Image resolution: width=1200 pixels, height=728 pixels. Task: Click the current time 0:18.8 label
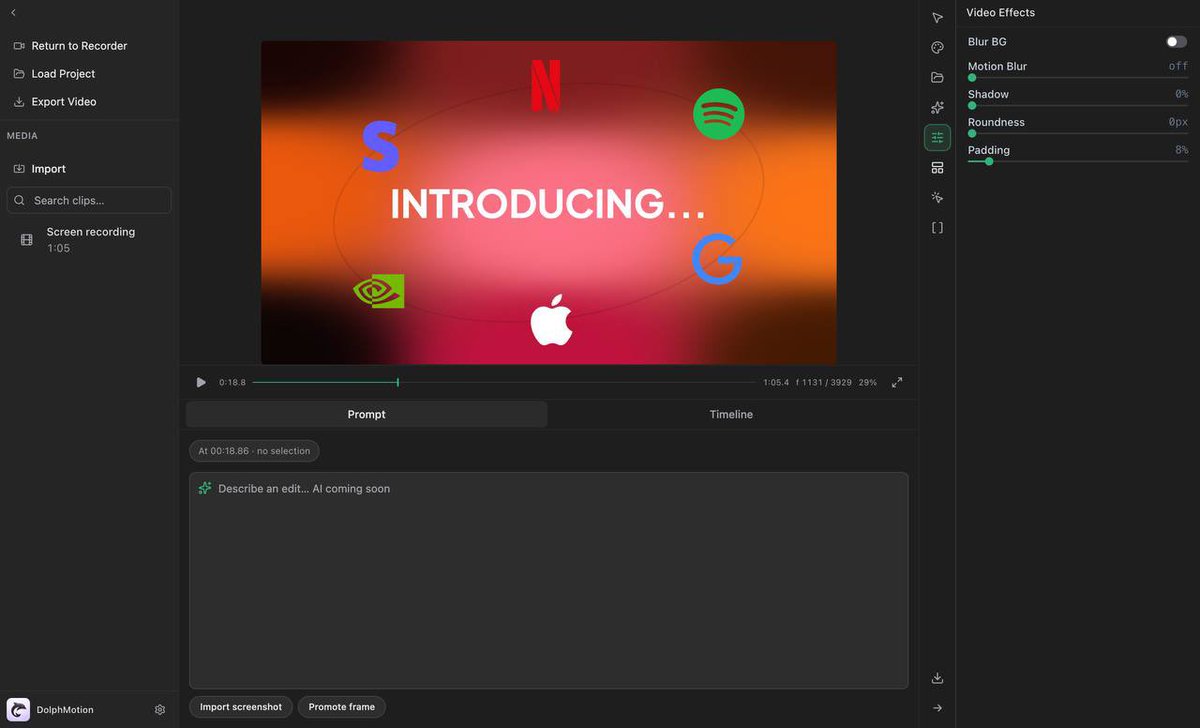pyautogui.click(x=232, y=383)
